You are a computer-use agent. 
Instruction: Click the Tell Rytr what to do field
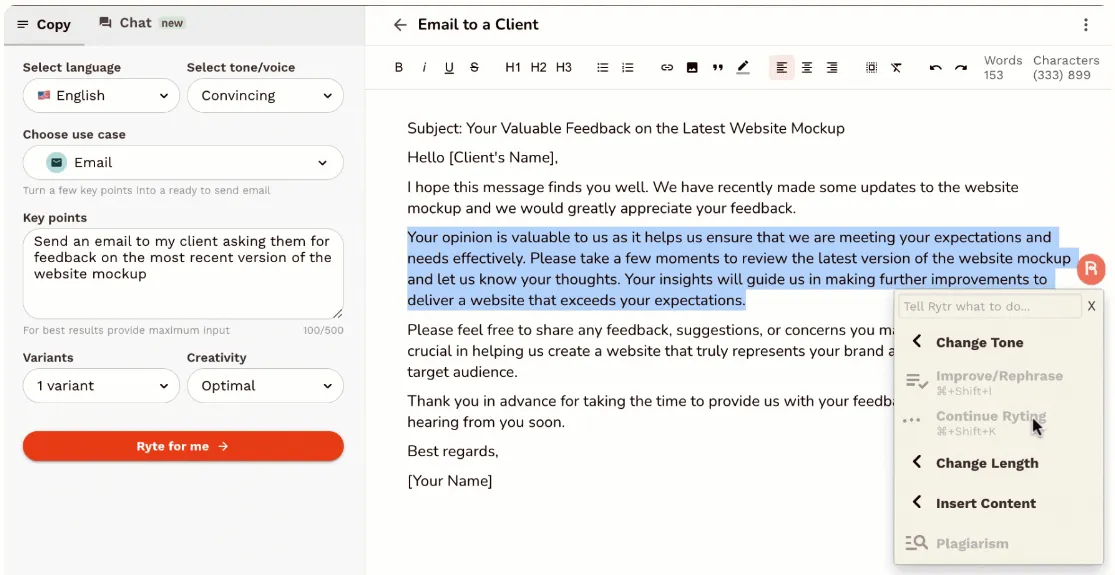(x=989, y=306)
